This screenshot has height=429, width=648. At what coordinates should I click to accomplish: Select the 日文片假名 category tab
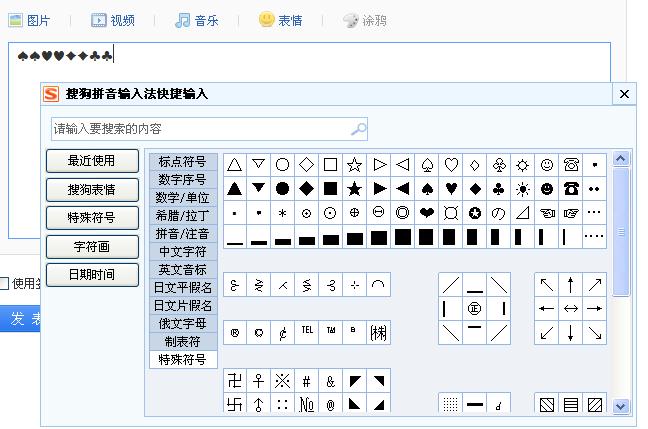(183, 306)
